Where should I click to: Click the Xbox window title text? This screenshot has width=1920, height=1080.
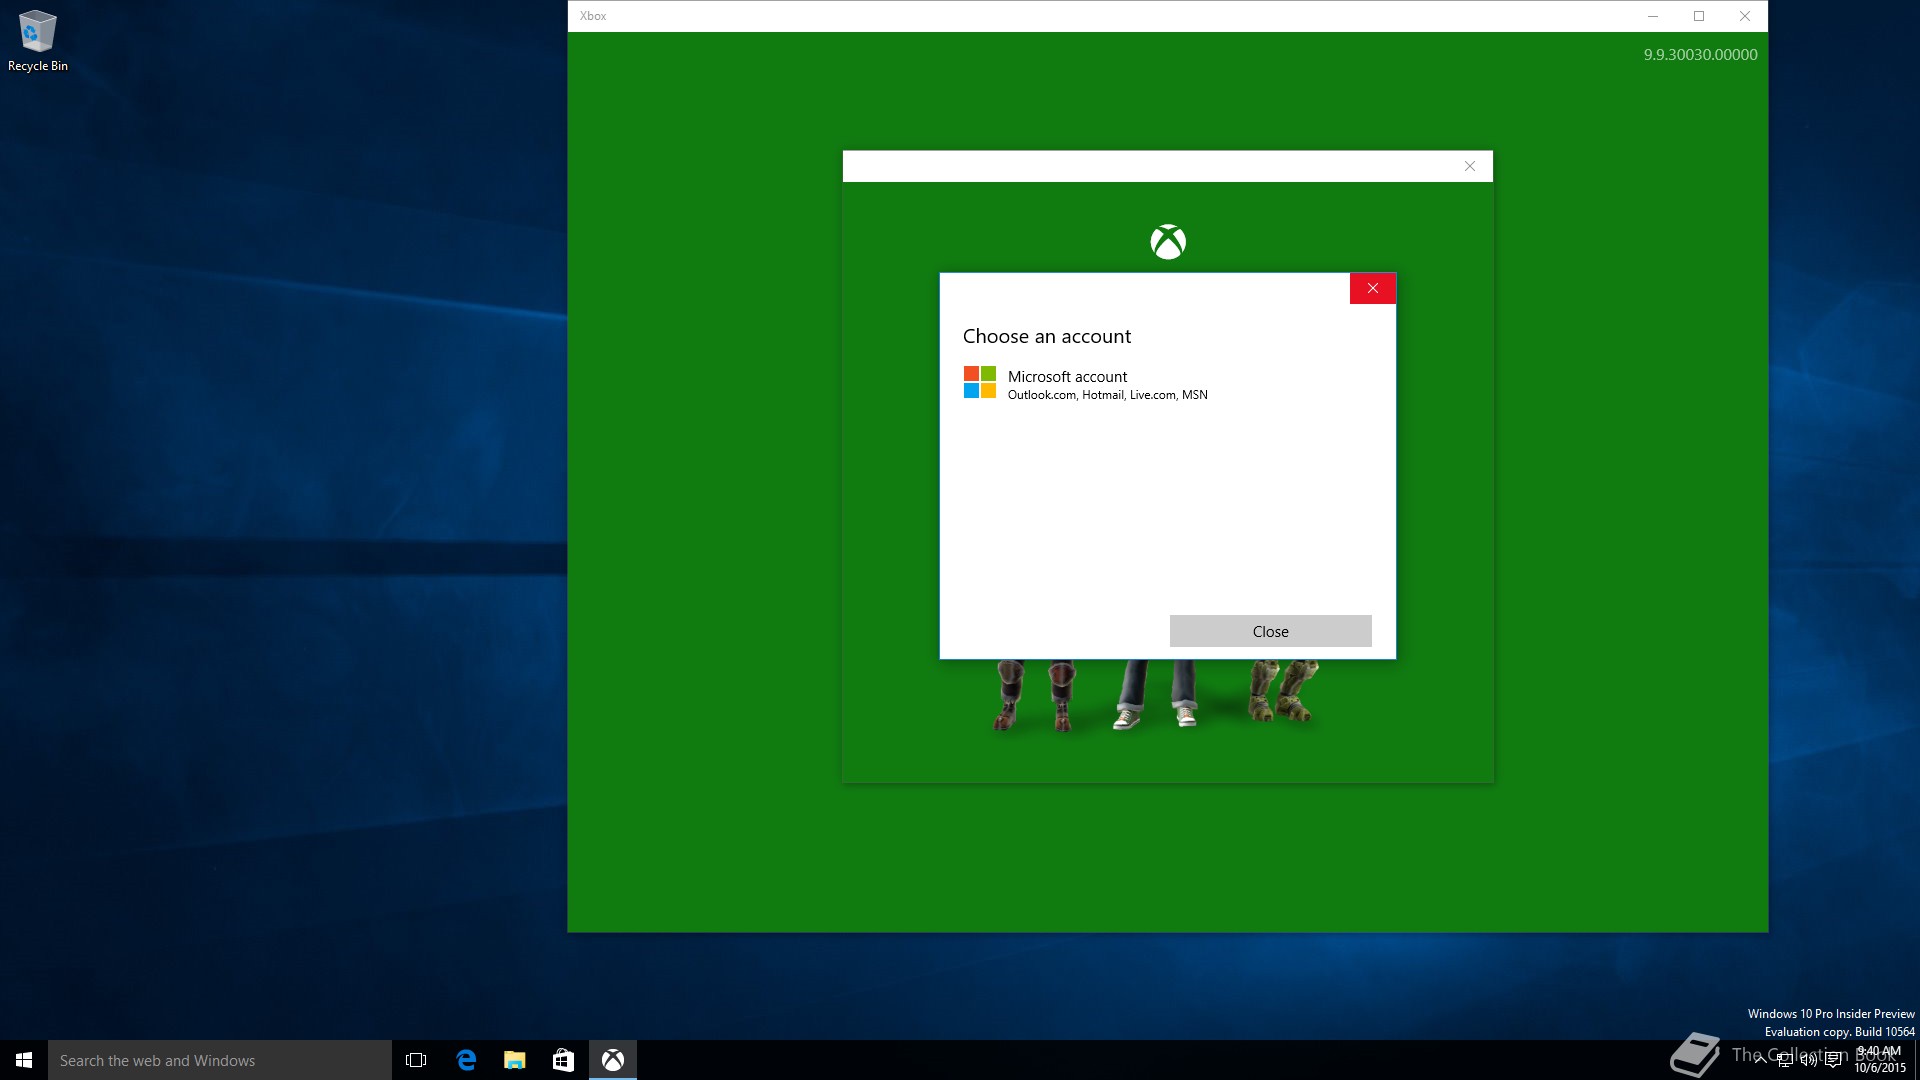[x=593, y=16]
